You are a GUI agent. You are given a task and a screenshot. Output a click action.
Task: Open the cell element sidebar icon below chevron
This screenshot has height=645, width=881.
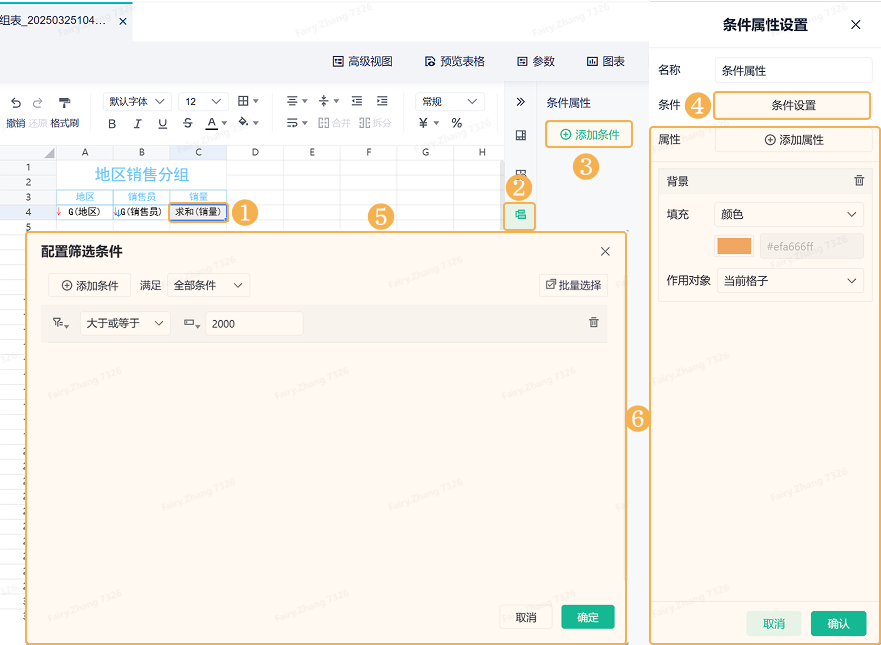click(x=521, y=135)
